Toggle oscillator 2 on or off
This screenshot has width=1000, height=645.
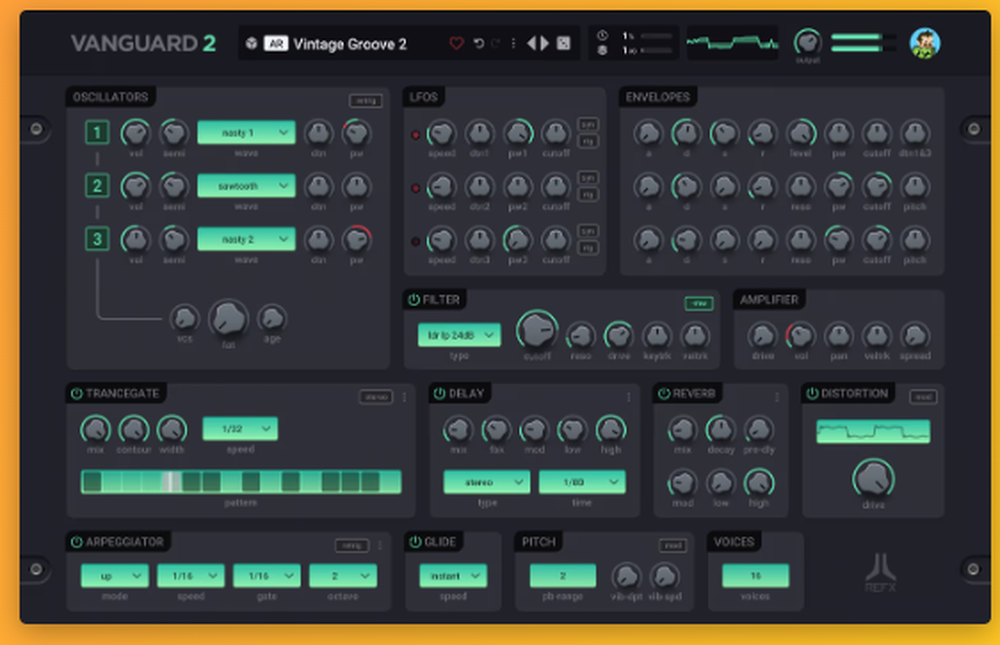97,186
